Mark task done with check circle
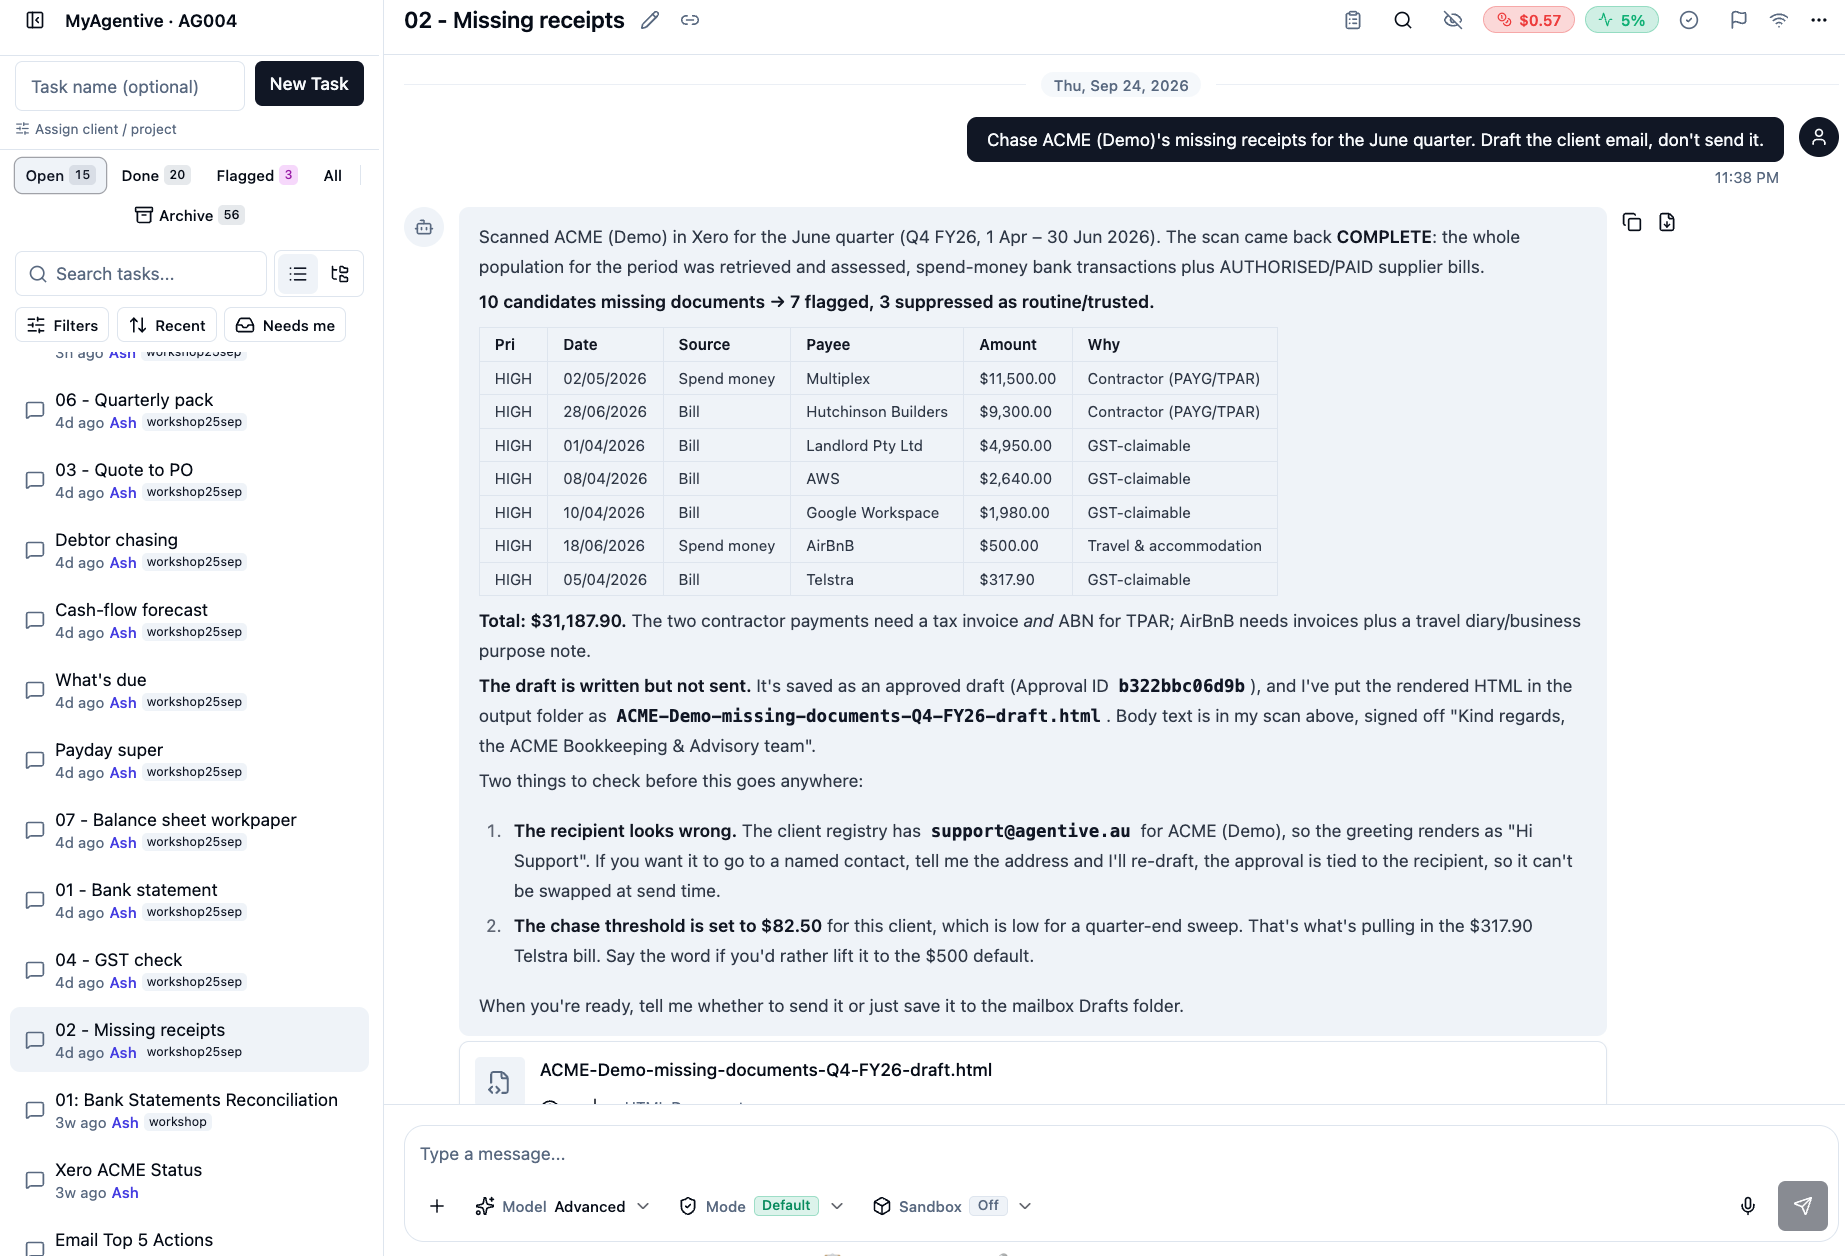Screen dimensions: 1845x1256 1689,20
